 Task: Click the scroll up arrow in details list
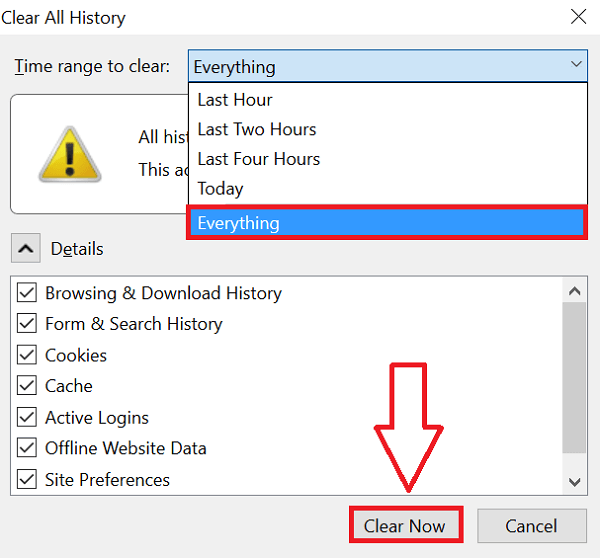574,291
